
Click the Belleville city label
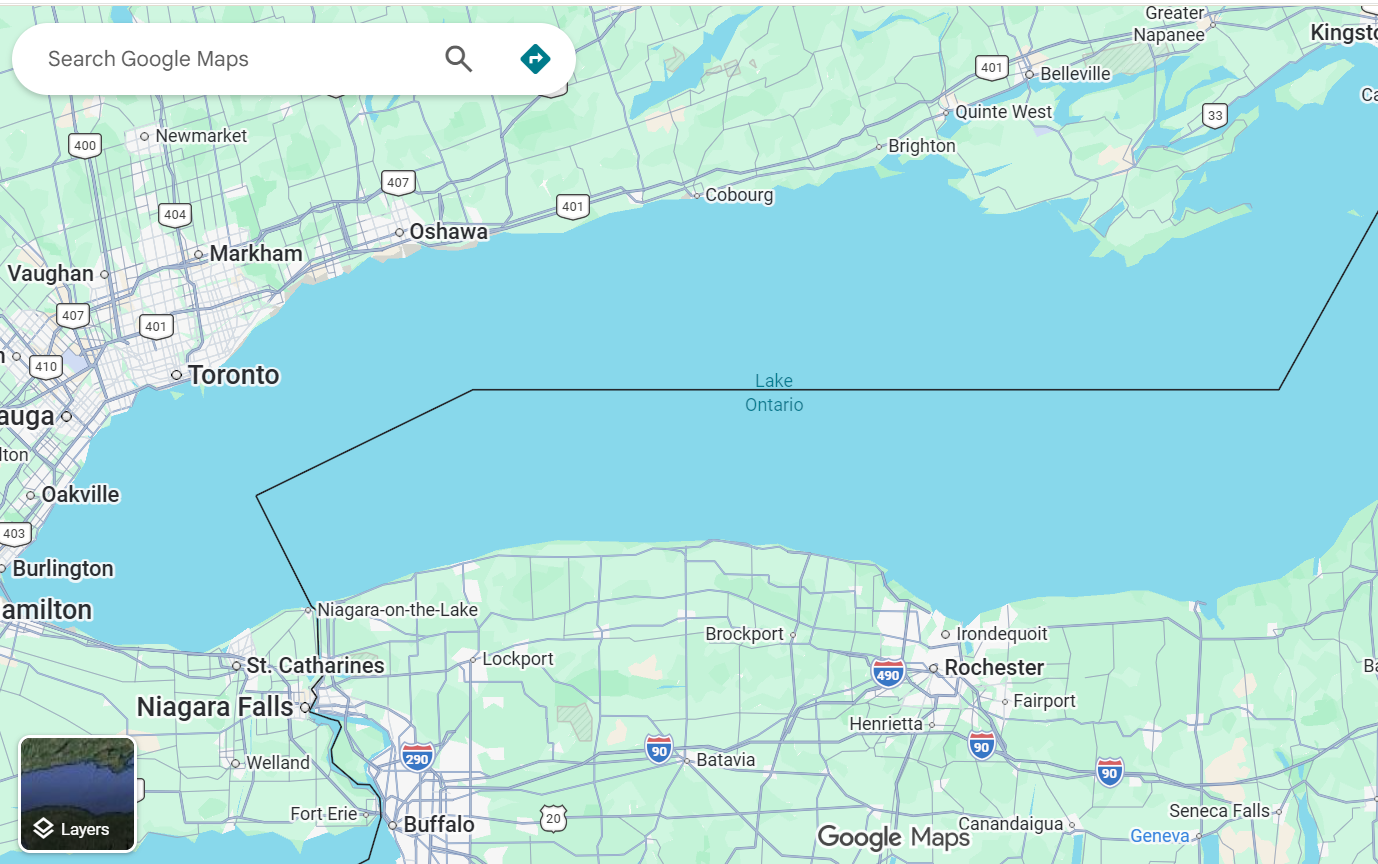coord(1076,74)
